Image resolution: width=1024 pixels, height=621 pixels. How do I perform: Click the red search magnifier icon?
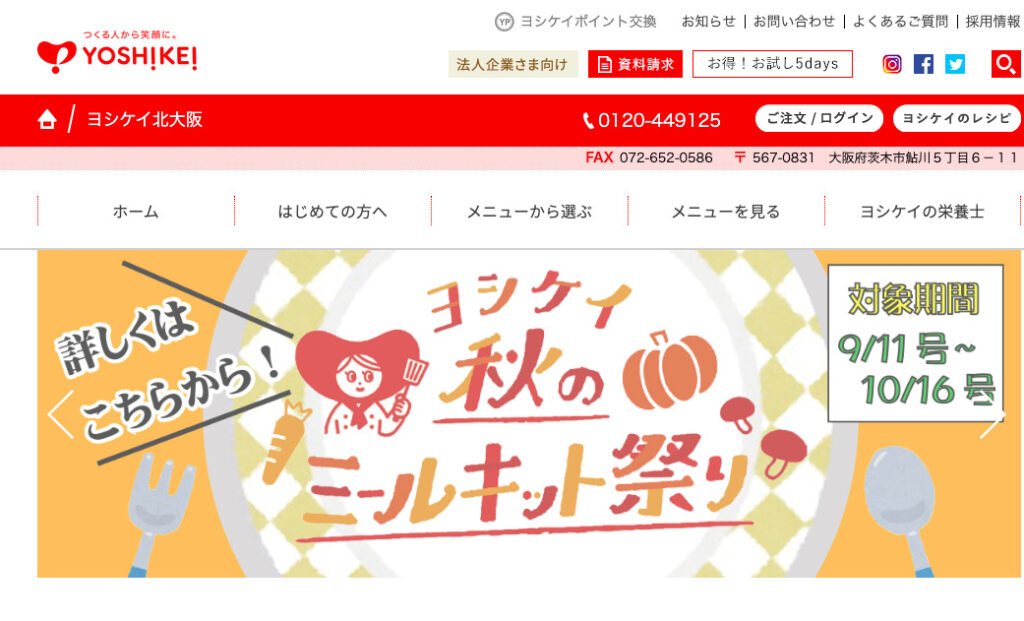click(x=1006, y=64)
